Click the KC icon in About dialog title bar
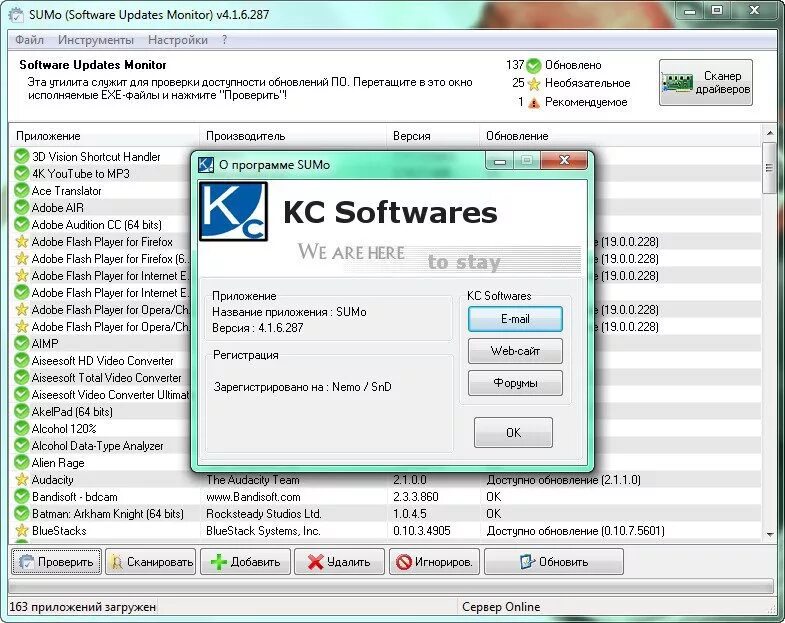This screenshot has width=785, height=623. 206,164
